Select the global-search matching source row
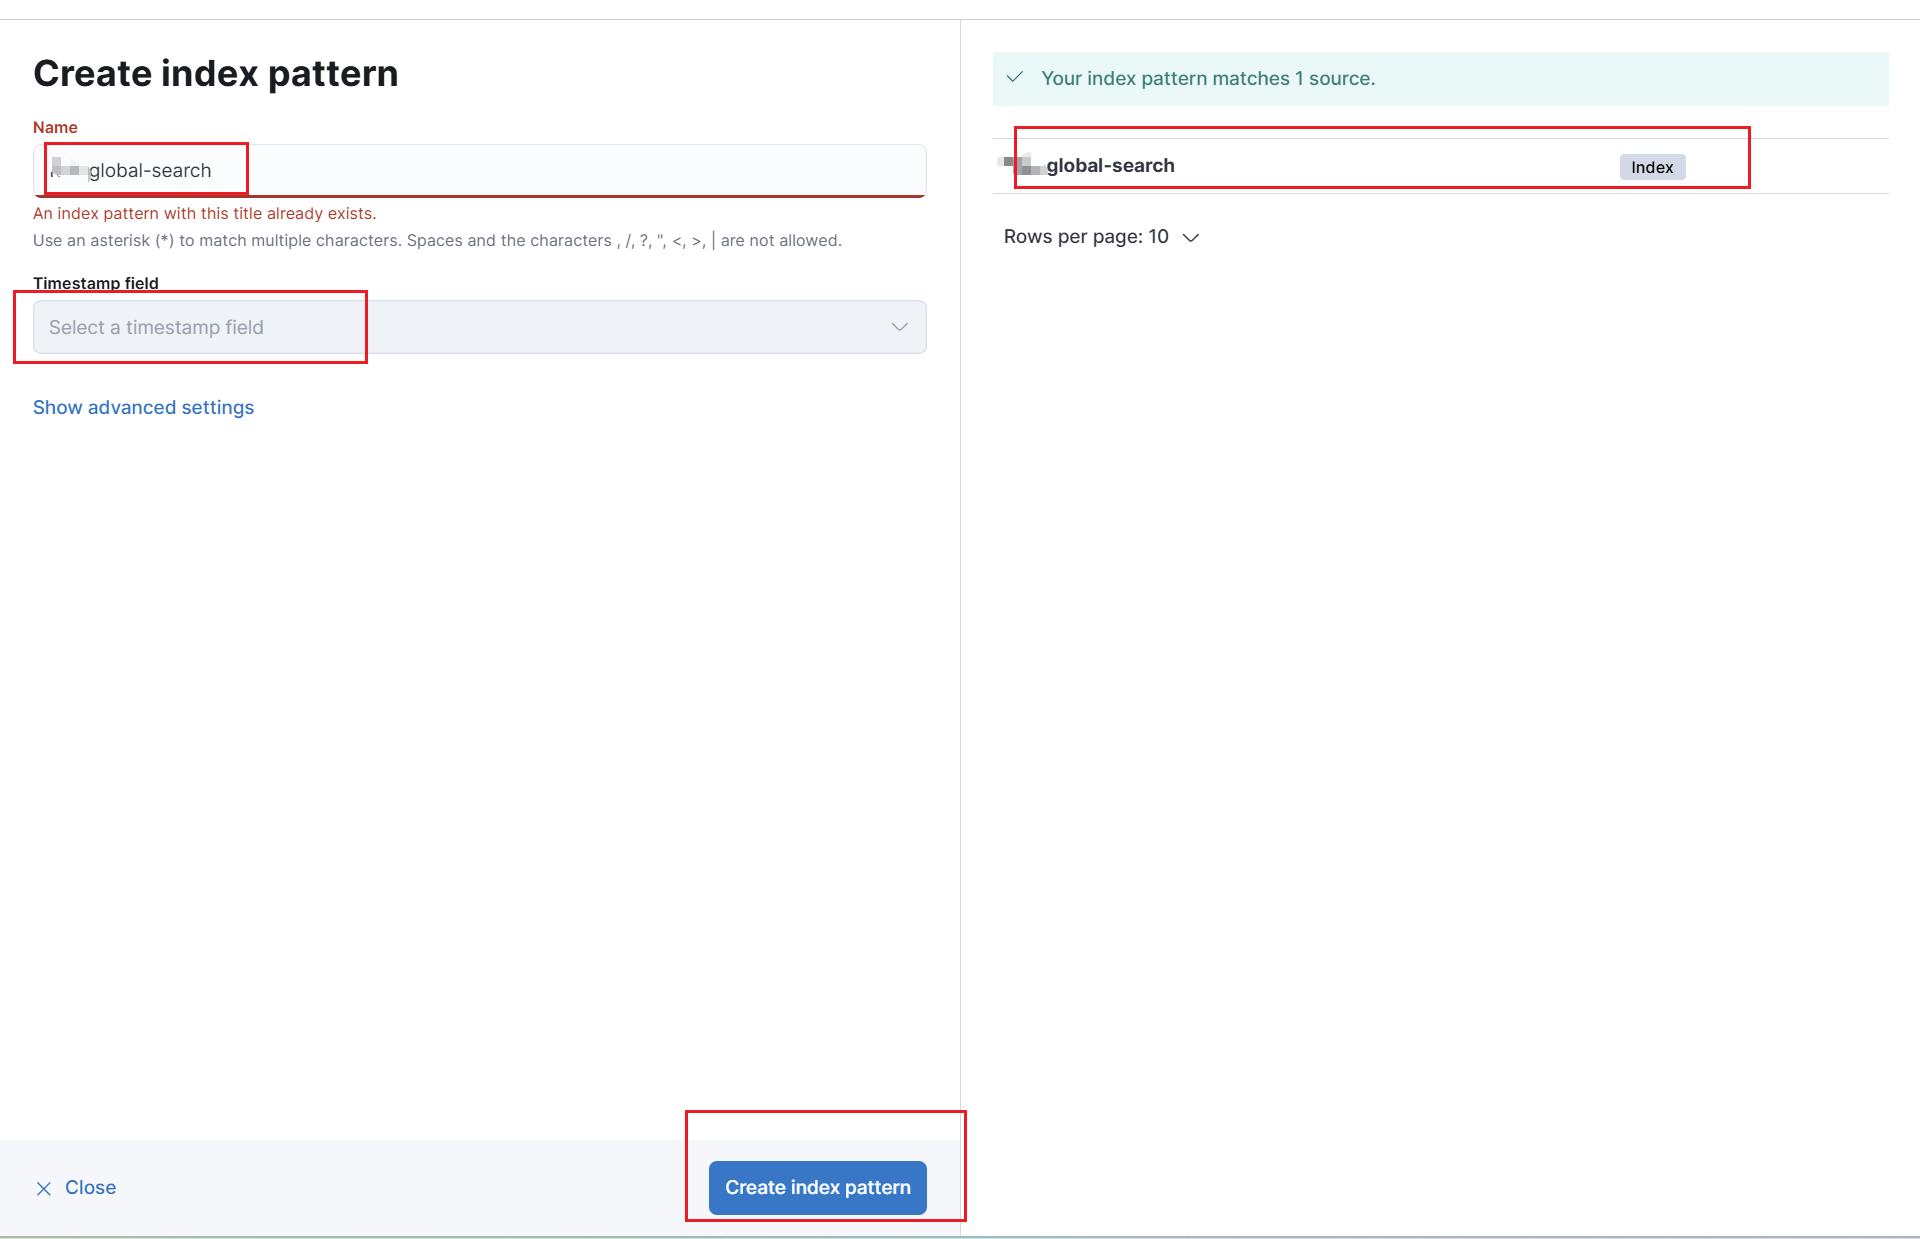The height and width of the screenshot is (1239, 1920). tap(1110, 166)
